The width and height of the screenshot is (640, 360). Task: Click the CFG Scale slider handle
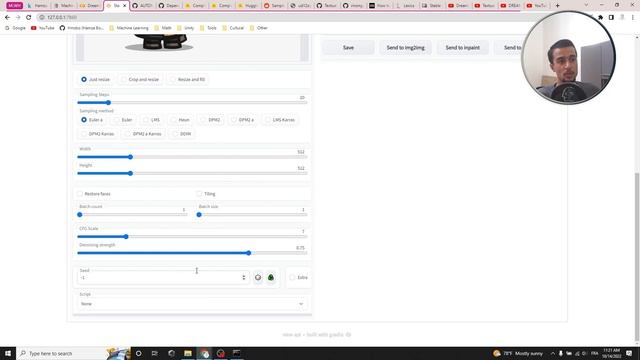(126, 236)
